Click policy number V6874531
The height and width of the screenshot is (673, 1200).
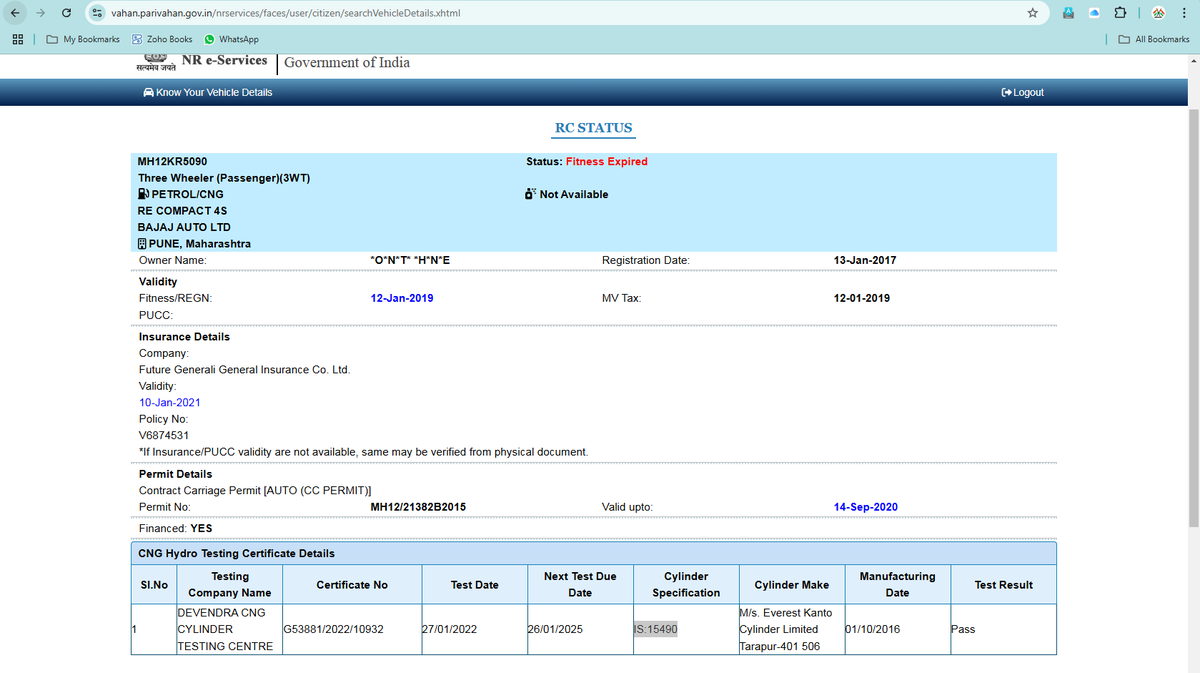164,435
